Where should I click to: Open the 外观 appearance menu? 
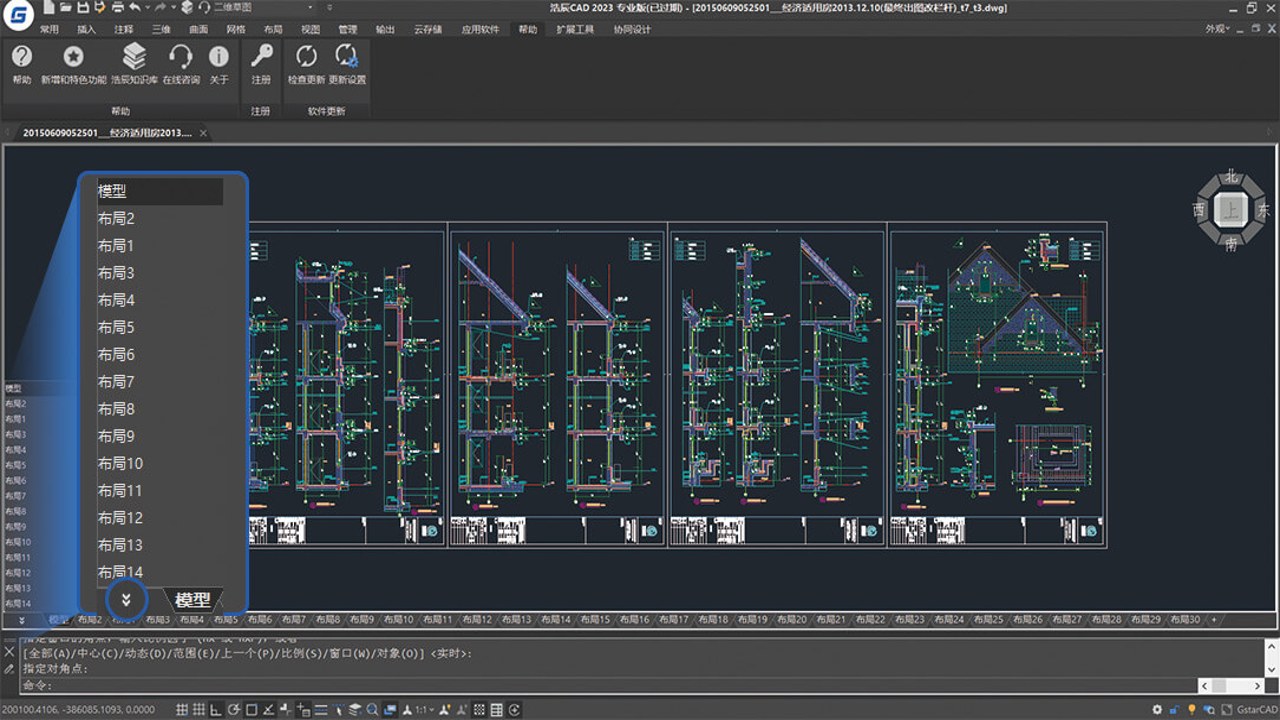click(1217, 29)
